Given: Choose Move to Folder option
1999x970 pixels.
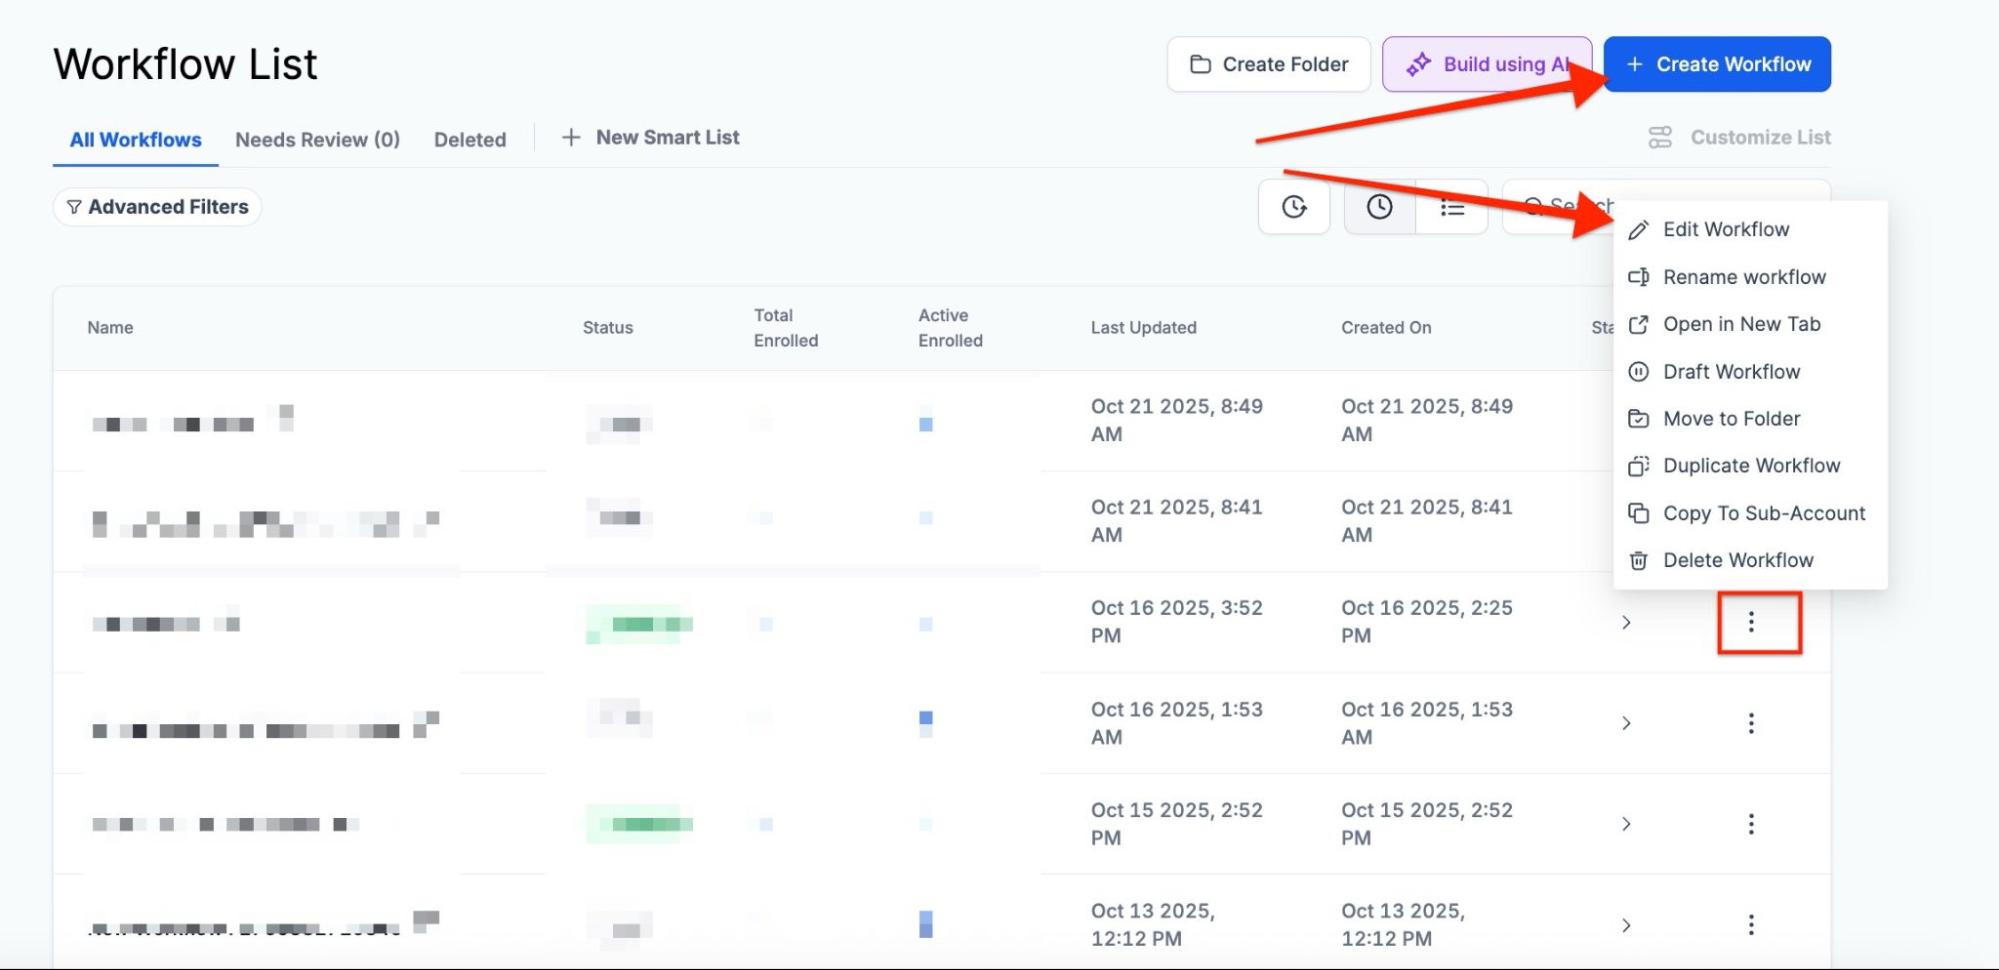Looking at the screenshot, I should [1730, 419].
